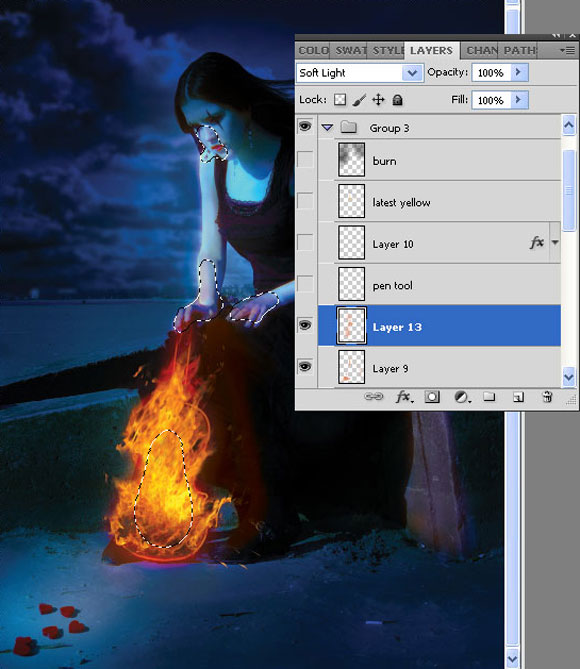
Task: Lock transparent pixels
Action: pos(340,99)
